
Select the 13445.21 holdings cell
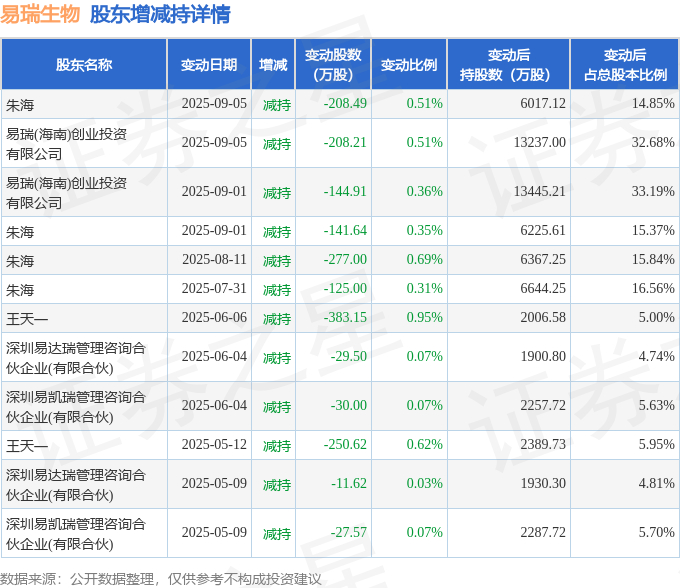coord(539,191)
